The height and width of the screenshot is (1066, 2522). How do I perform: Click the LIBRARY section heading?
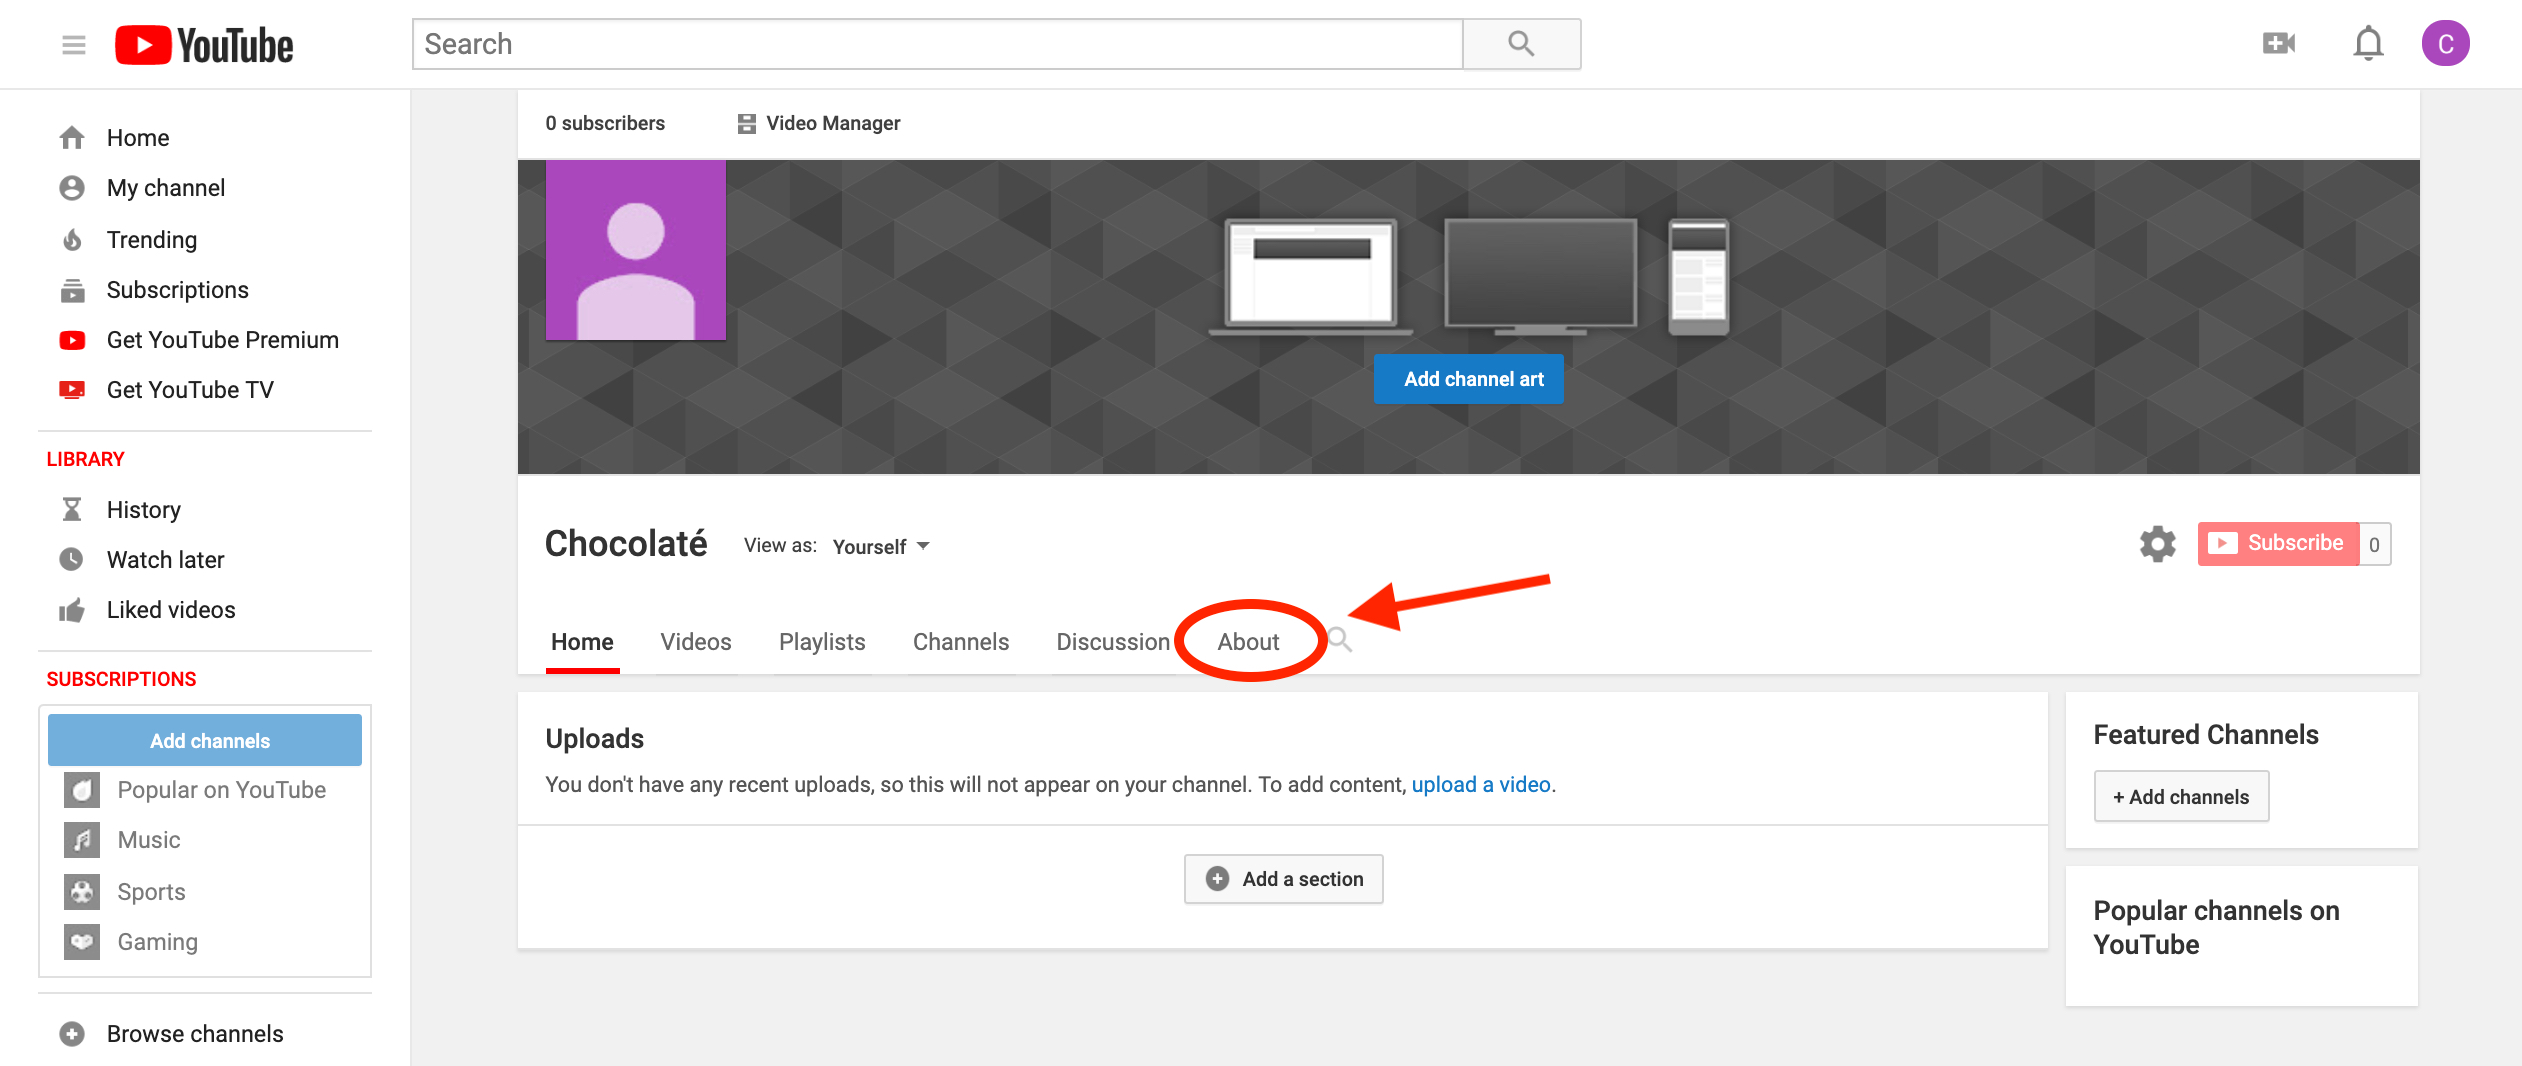coord(86,459)
